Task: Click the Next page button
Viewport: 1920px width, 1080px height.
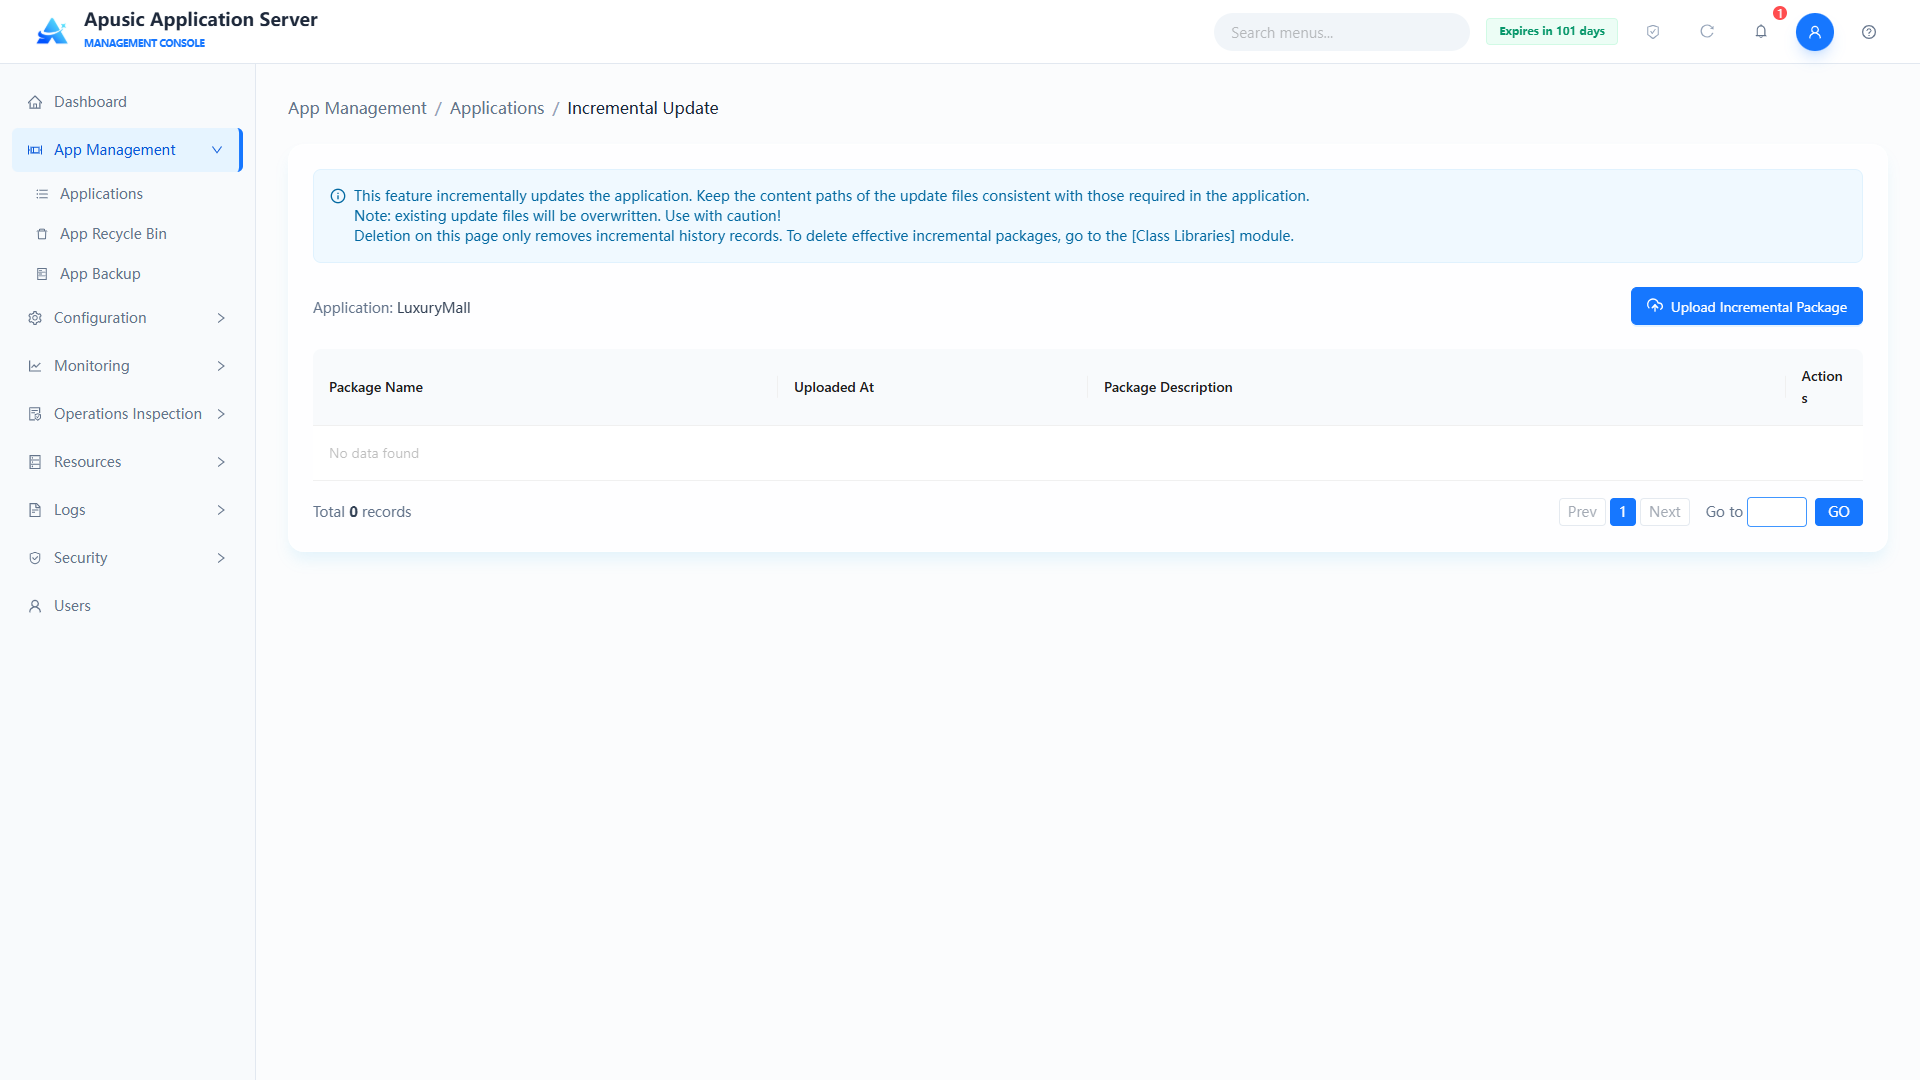Action: pyautogui.click(x=1664, y=512)
